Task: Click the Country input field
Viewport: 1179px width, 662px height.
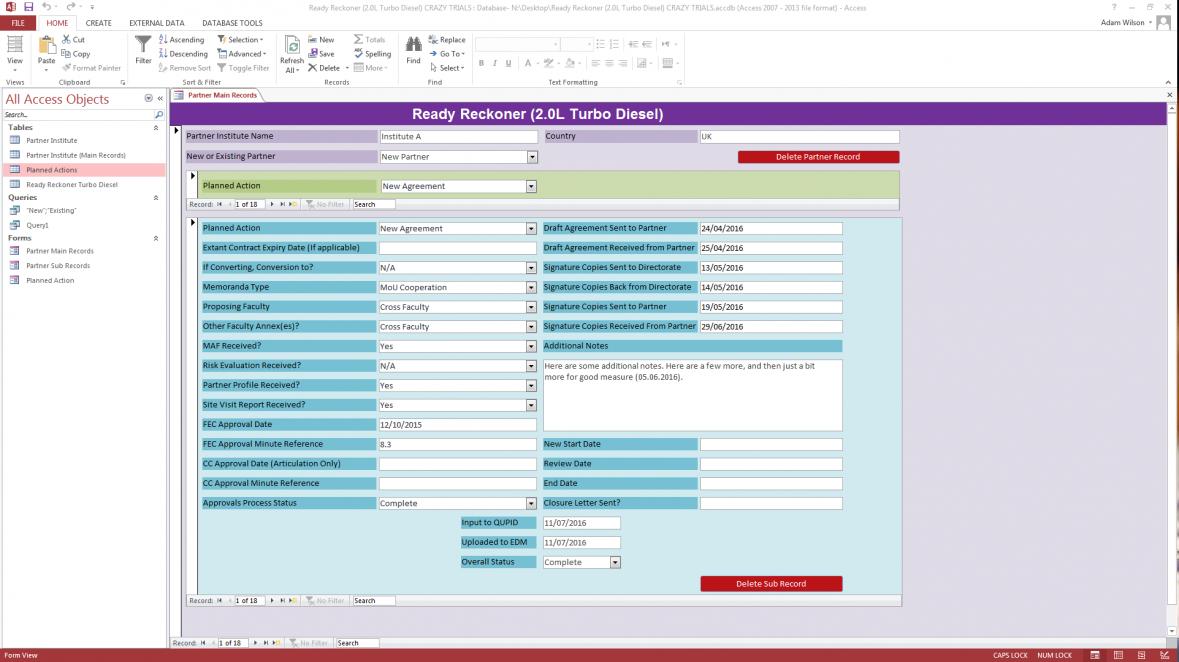Action: (799, 136)
